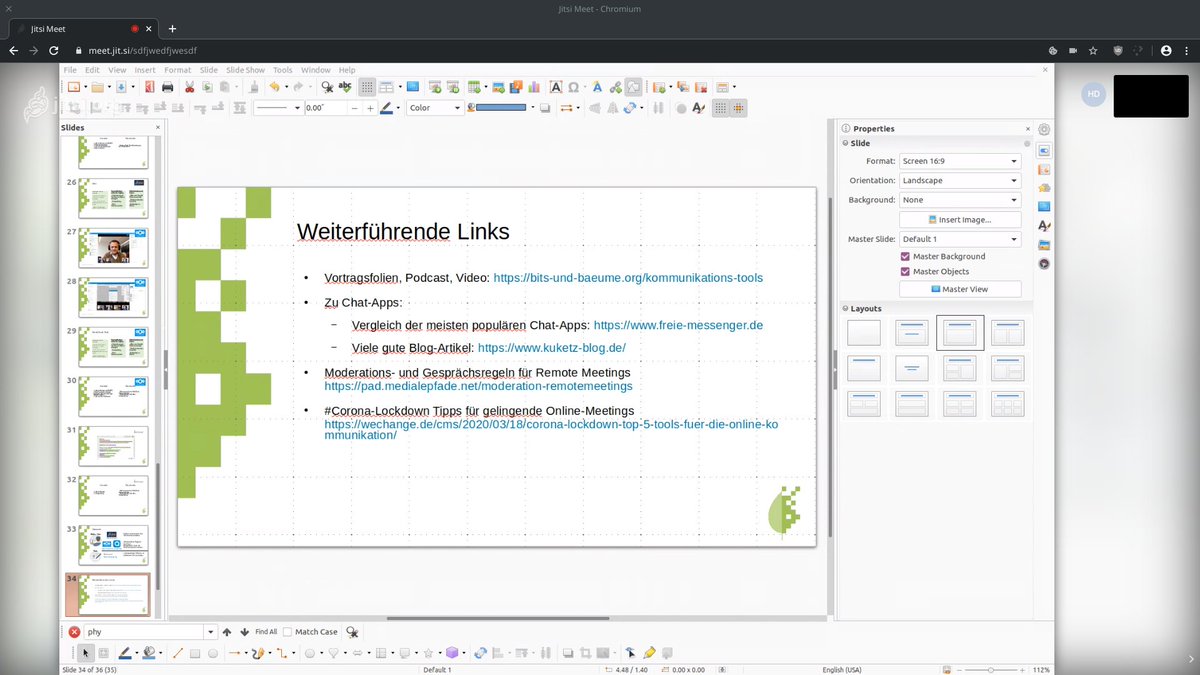Screen dimensions: 1200x675
Task: Click the blue fill color swatch
Action: (x=501, y=107)
